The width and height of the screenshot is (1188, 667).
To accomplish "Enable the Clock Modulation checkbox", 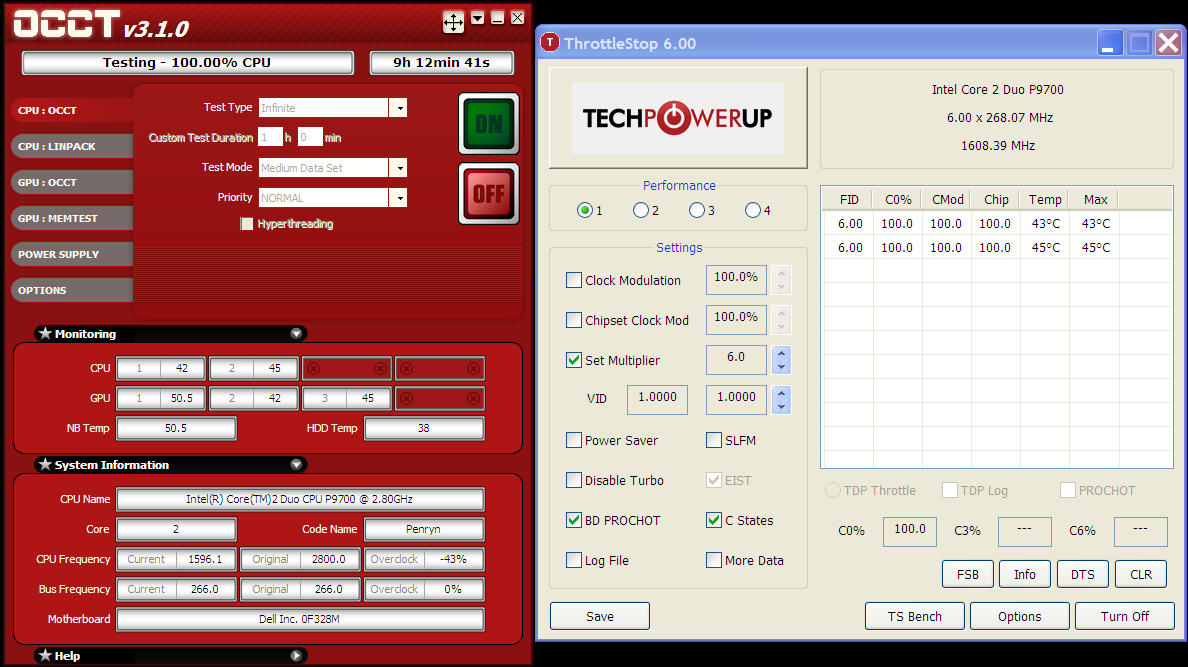I will [x=574, y=281].
